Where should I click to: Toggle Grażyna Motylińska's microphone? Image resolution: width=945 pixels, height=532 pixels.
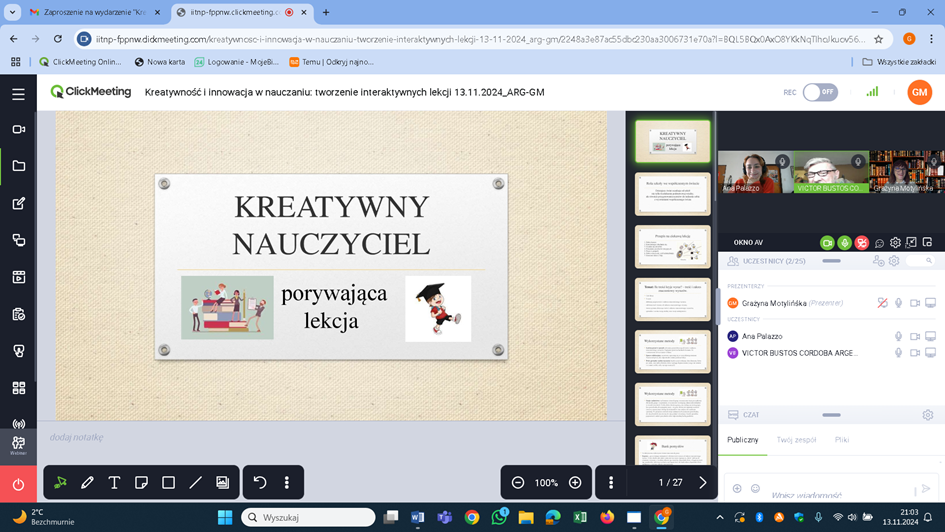[x=899, y=303]
